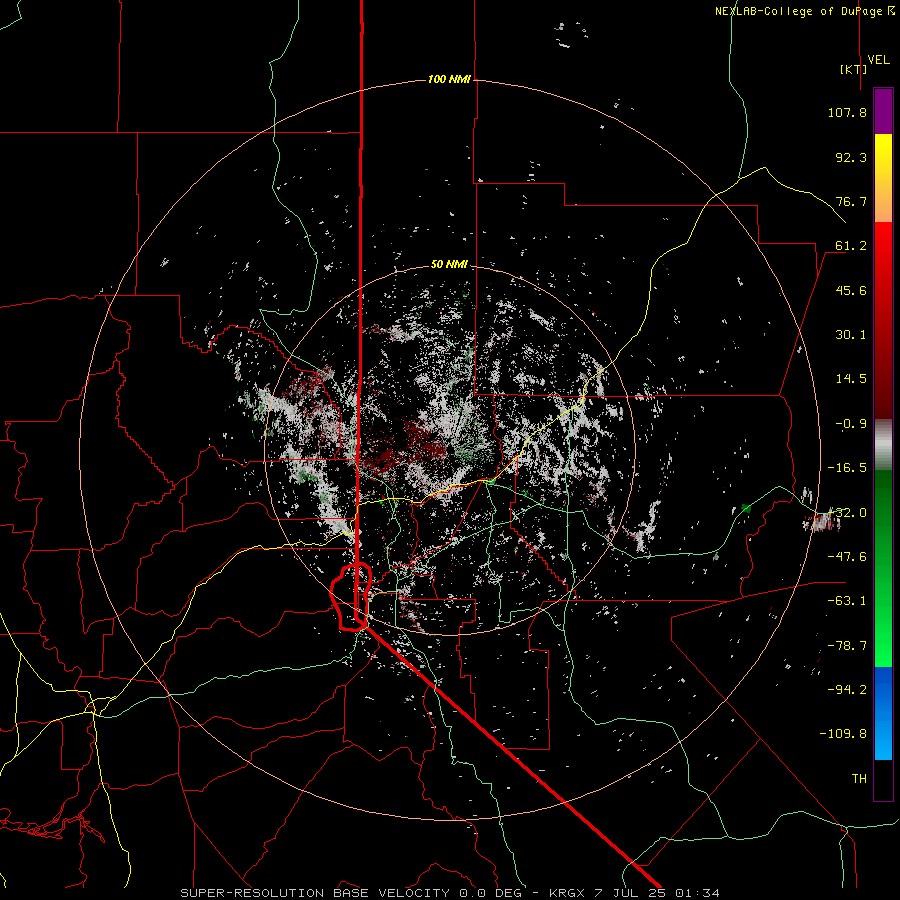Image resolution: width=900 pixels, height=900 pixels.
Task: Click the 100 NMI range ring label
Action: 449,79
